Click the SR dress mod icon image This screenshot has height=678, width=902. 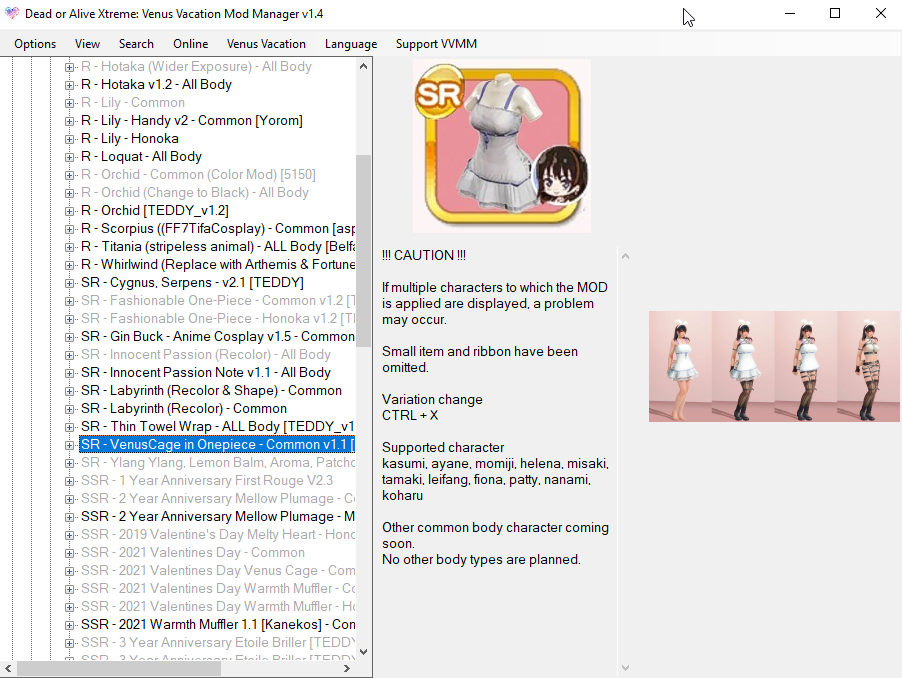(x=502, y=145)
